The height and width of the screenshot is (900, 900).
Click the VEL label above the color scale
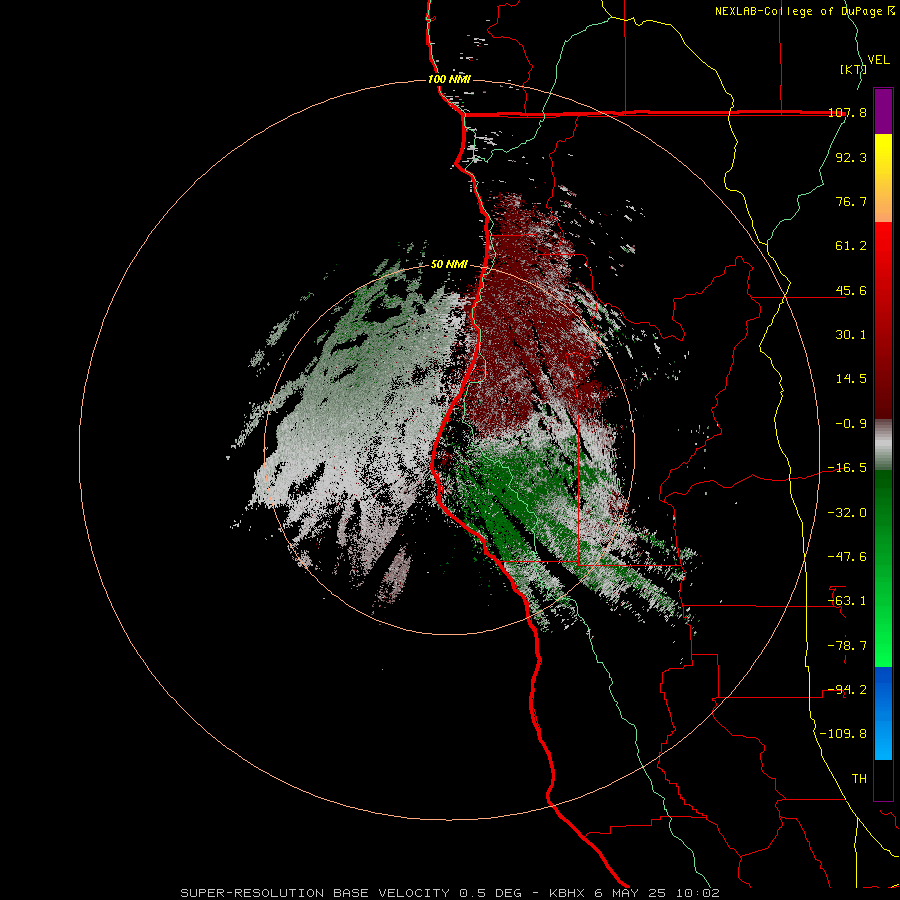[878, 59]
